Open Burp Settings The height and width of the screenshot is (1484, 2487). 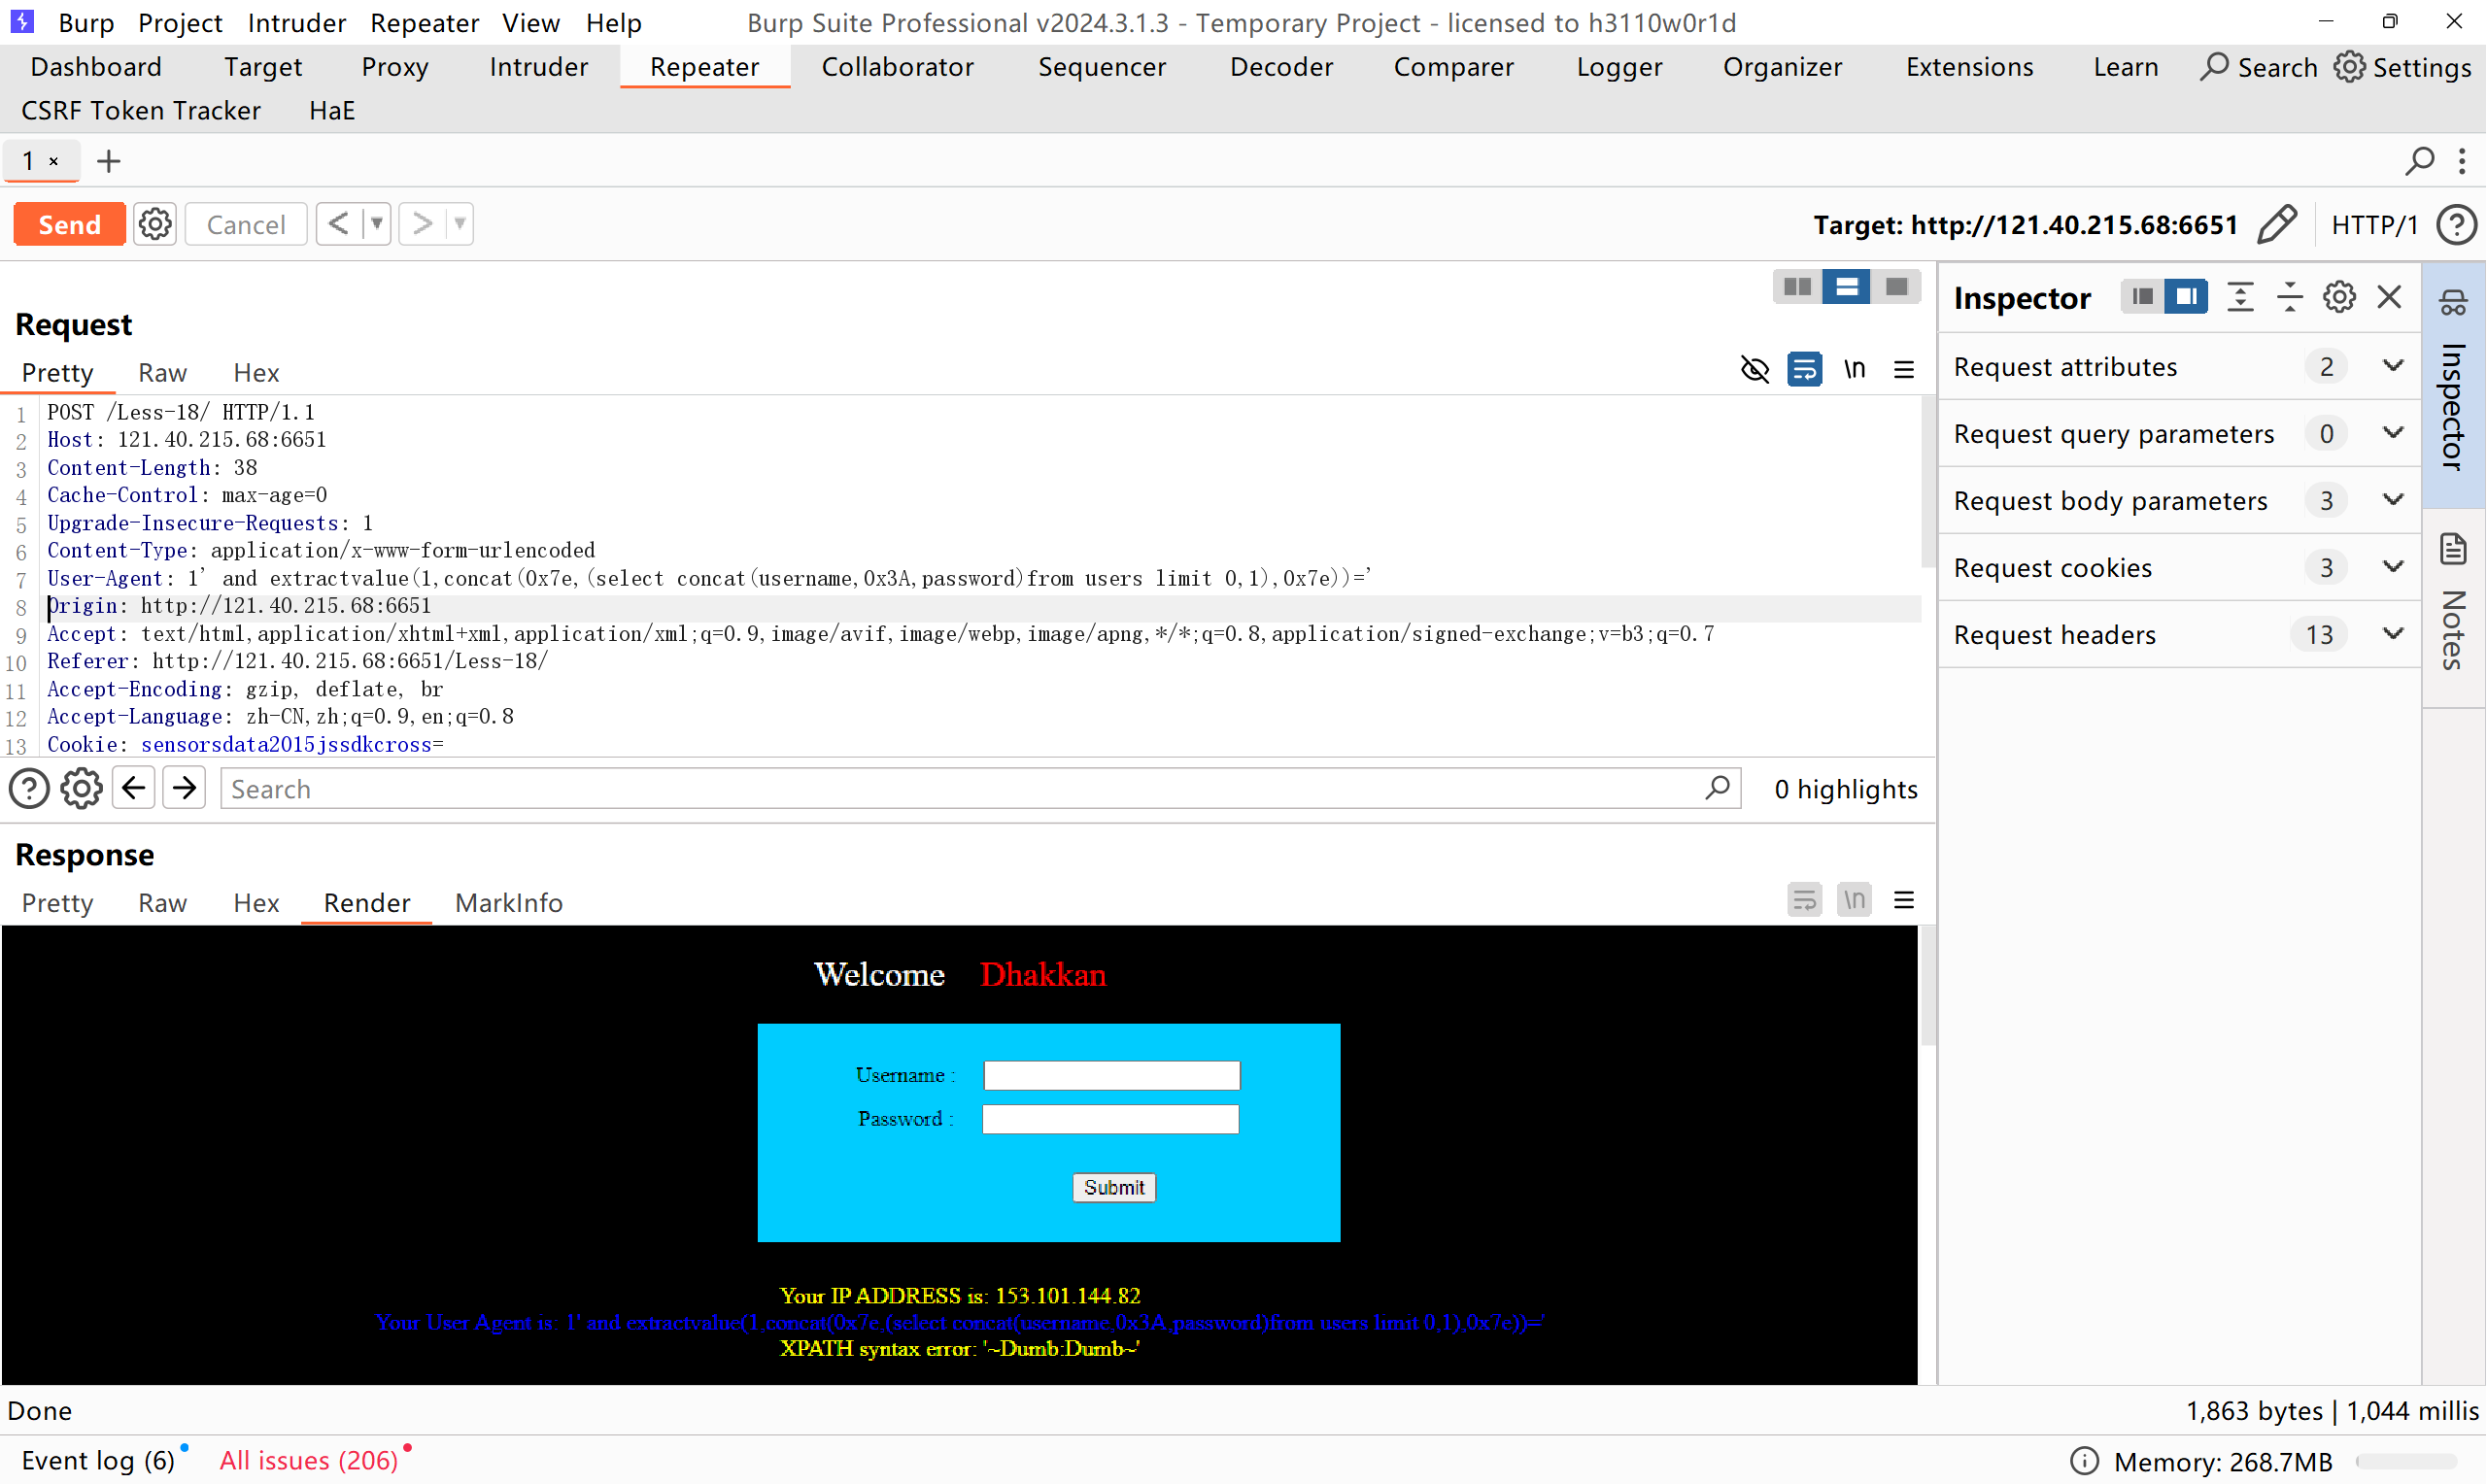2403,67
